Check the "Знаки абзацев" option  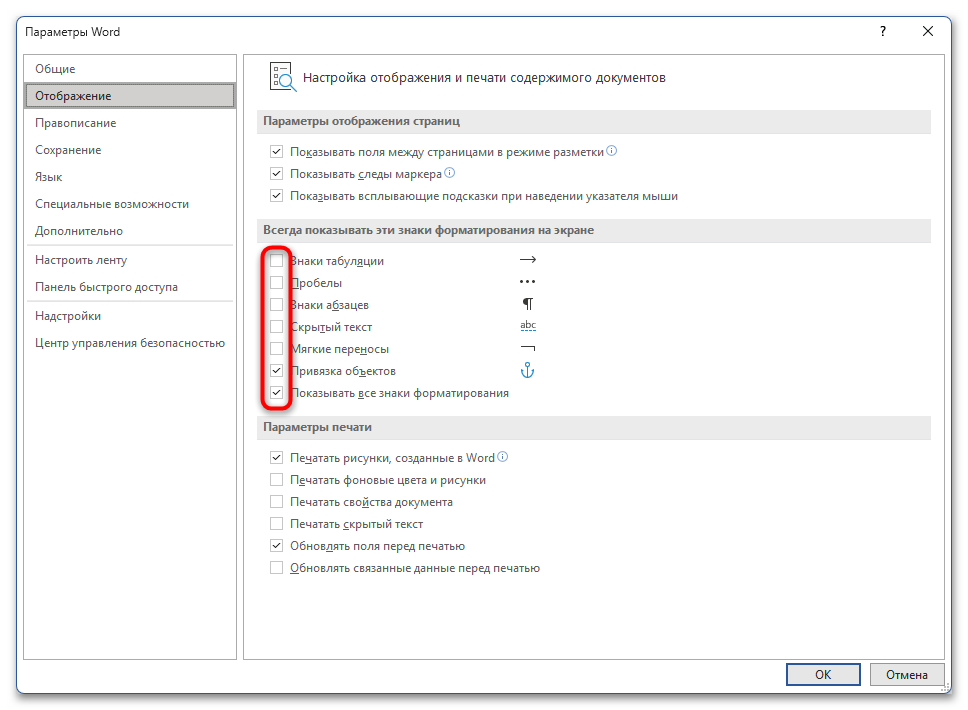pos(277,305)
